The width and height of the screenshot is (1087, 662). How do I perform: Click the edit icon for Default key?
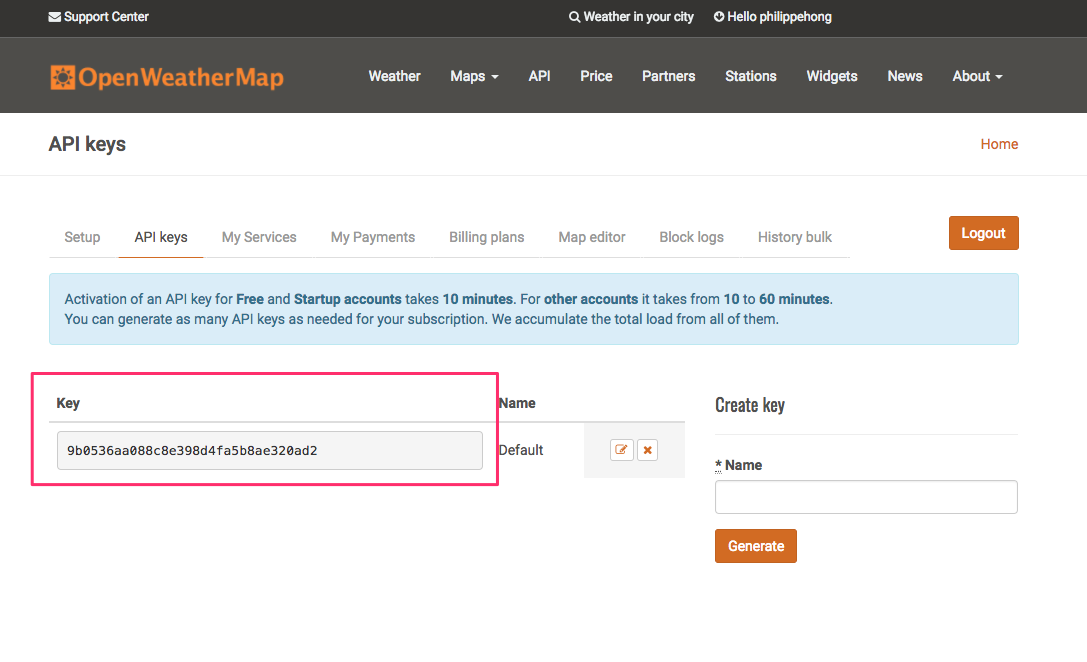622,450
